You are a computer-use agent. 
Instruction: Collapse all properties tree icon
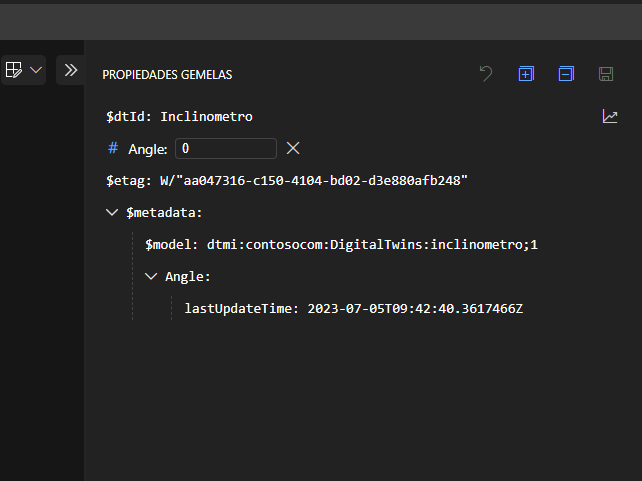pyautogui.click(x=566, y=74)
